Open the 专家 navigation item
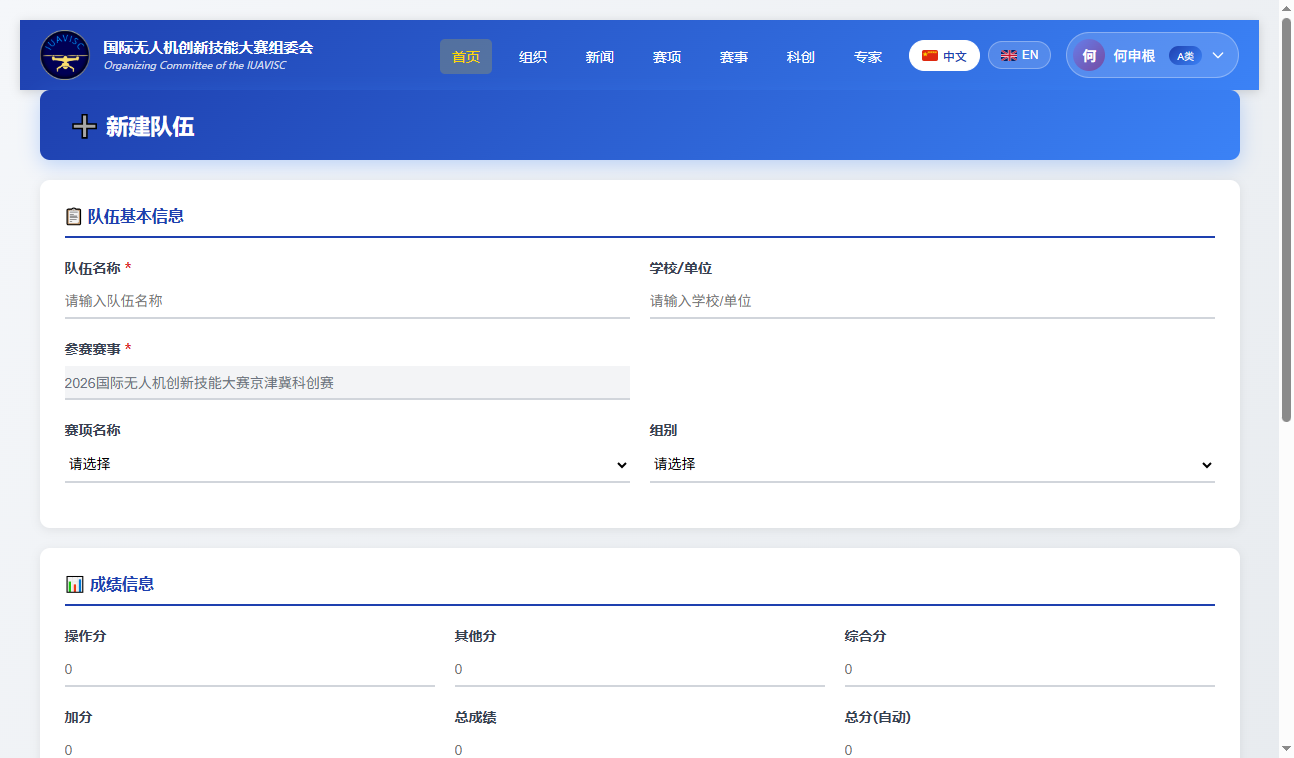This screenshot has height=758, width=1294. click(x=868, y=57)
